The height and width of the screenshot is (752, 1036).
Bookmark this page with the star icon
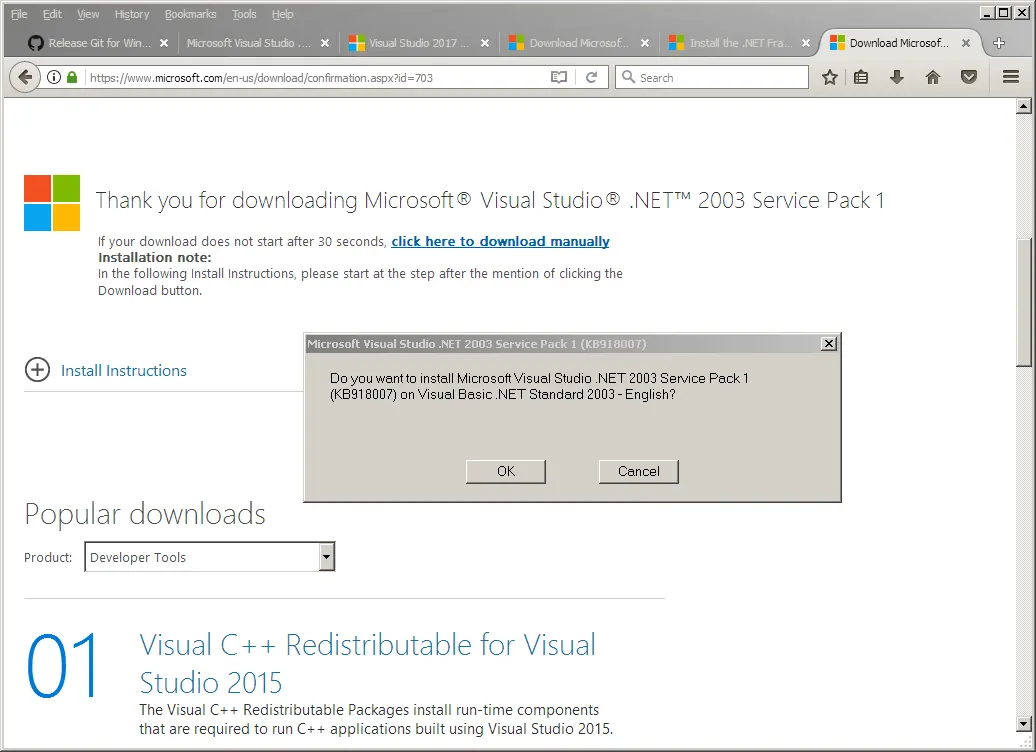[830, 77]
